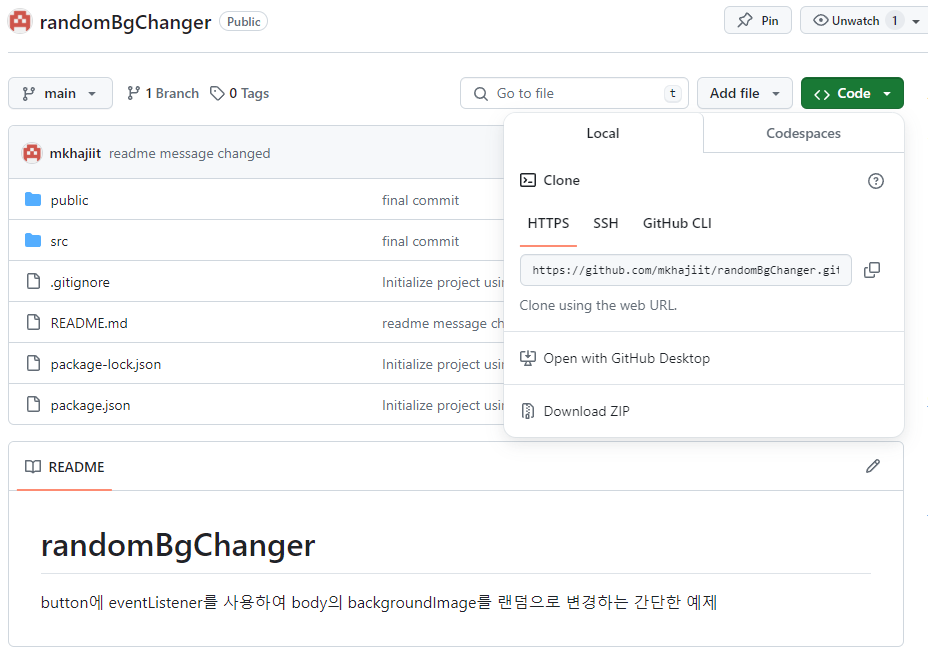Open the src folder
This screenshot has width=928, height=656.
[58, 240]
